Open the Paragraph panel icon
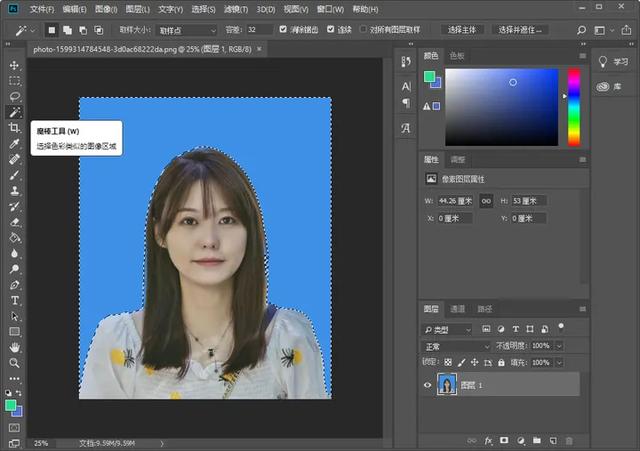This screenshot has height=451, width=640. tap(406, 103)
